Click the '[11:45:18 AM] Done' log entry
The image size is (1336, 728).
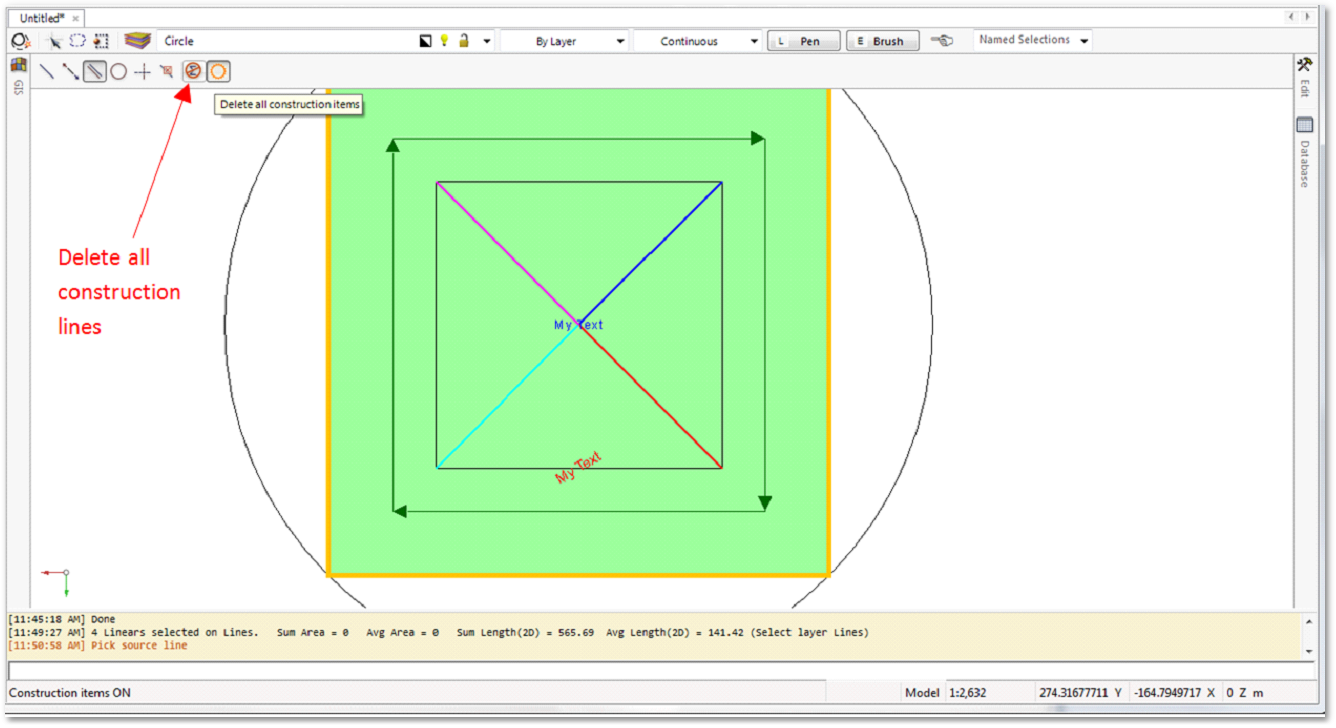62,620
